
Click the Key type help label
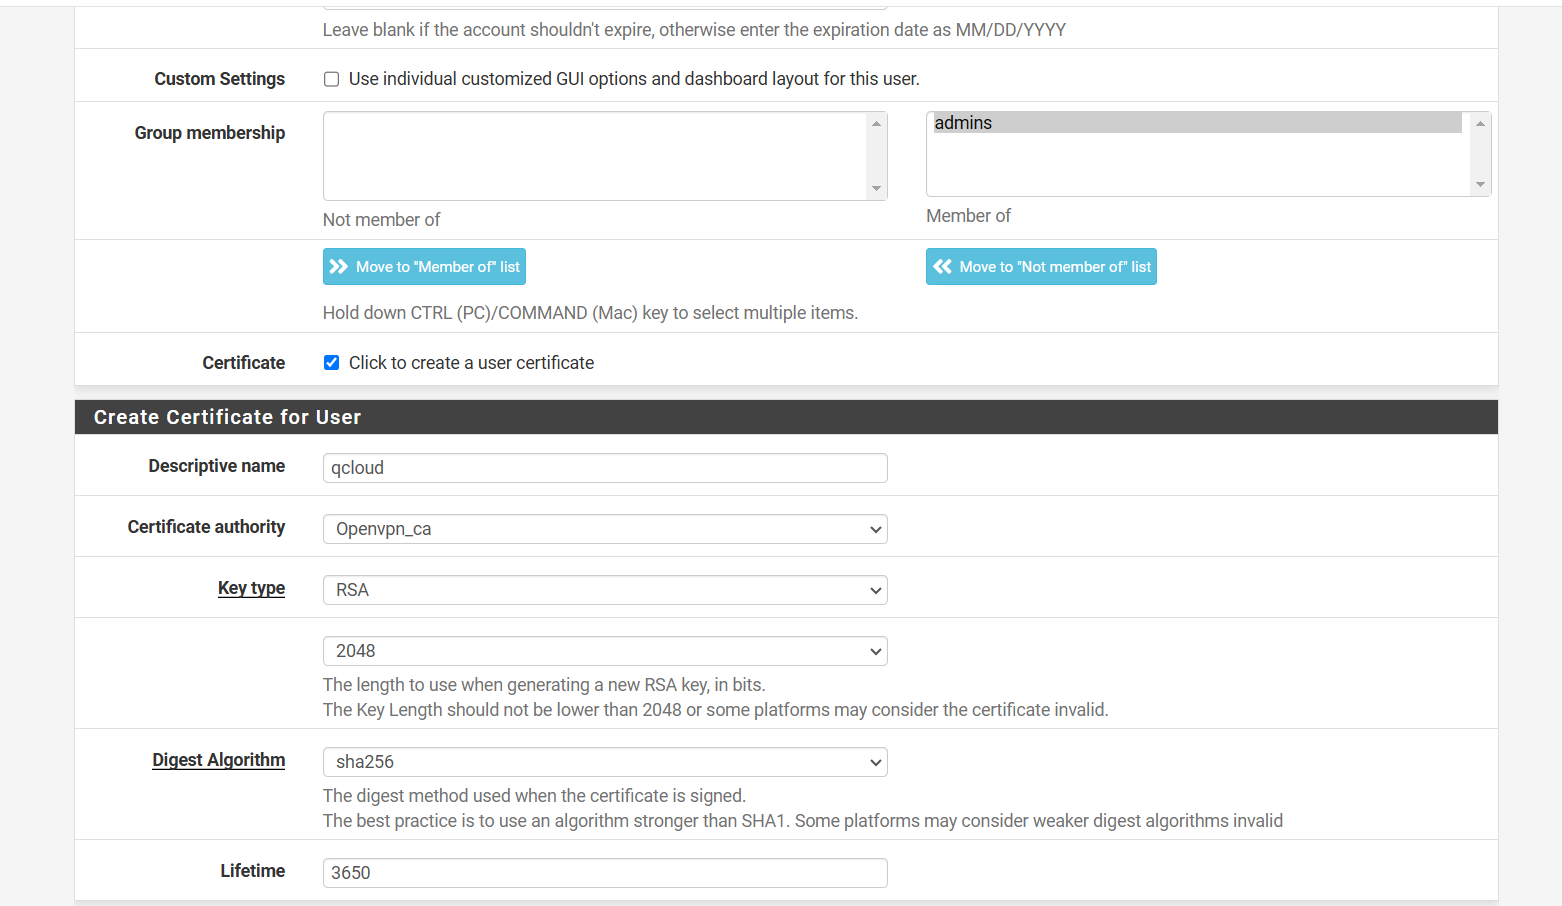[x=251, y=588]
